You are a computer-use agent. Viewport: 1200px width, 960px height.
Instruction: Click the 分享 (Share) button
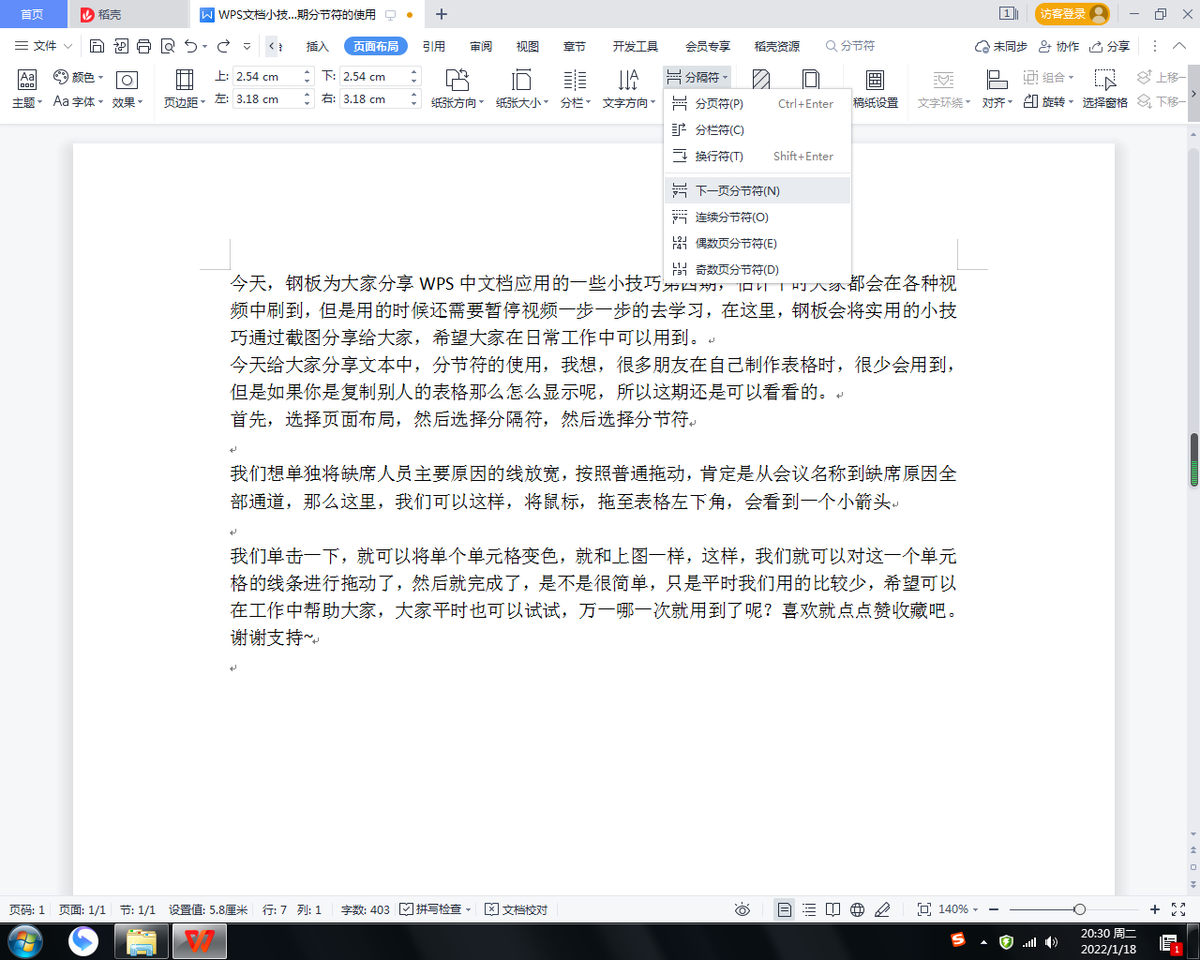point(1111,46)
